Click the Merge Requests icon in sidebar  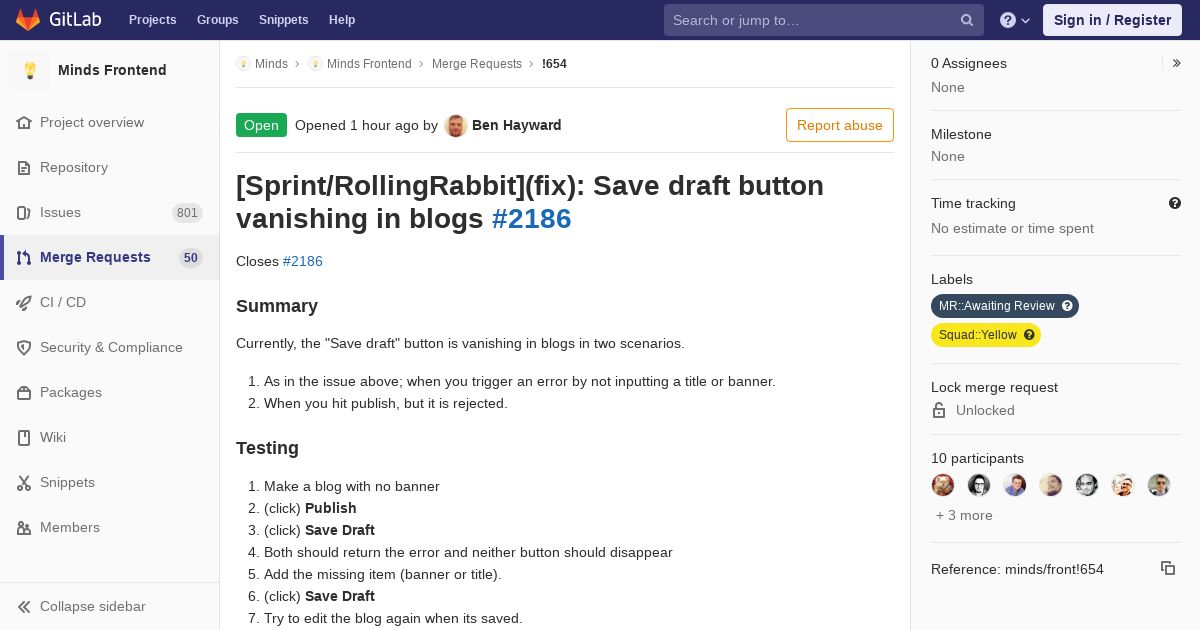coord(24,258)
